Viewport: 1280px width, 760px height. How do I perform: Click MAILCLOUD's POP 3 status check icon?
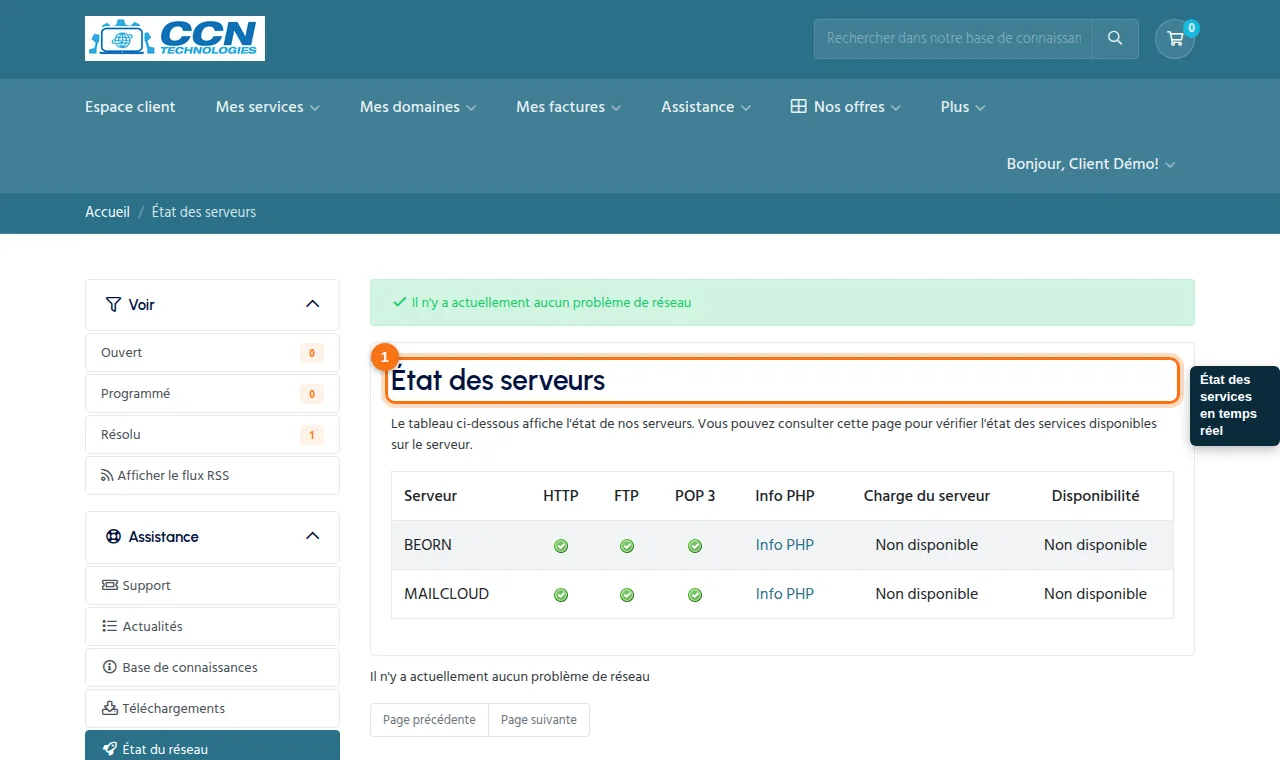[695, 595]
